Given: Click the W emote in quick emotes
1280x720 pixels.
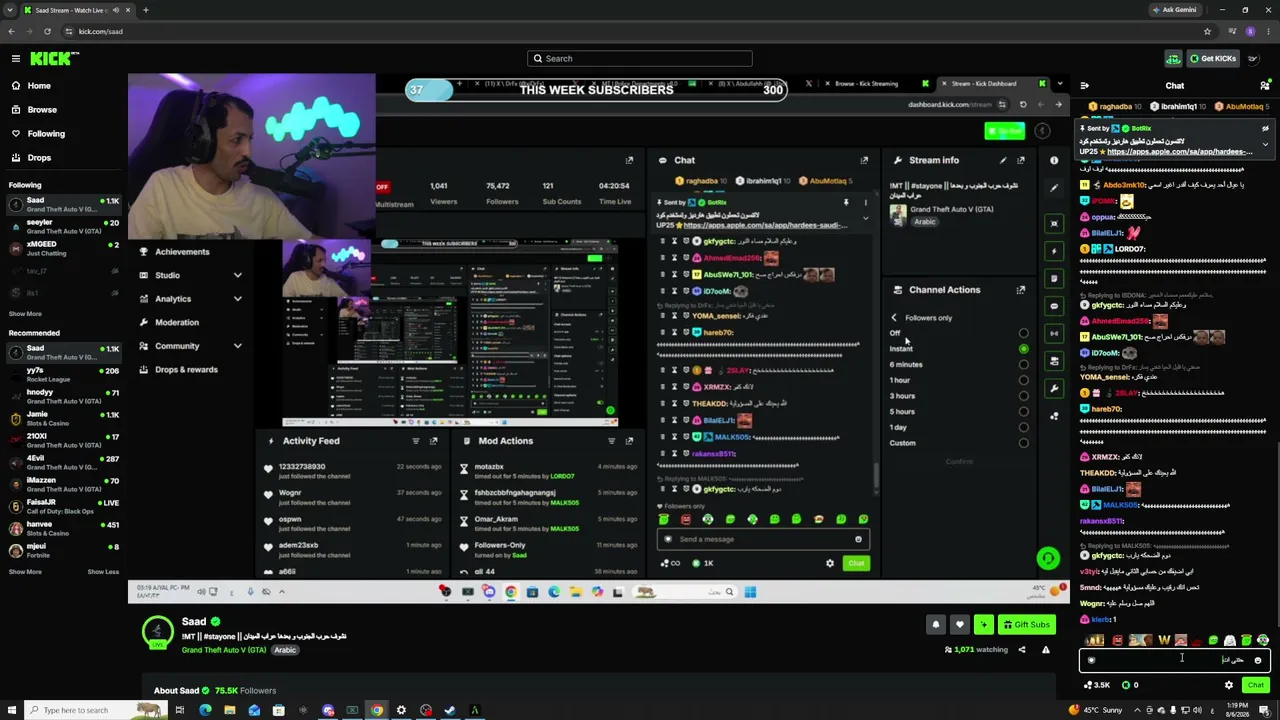Looking at the screenshot, I should click(x=1164, y=640).
